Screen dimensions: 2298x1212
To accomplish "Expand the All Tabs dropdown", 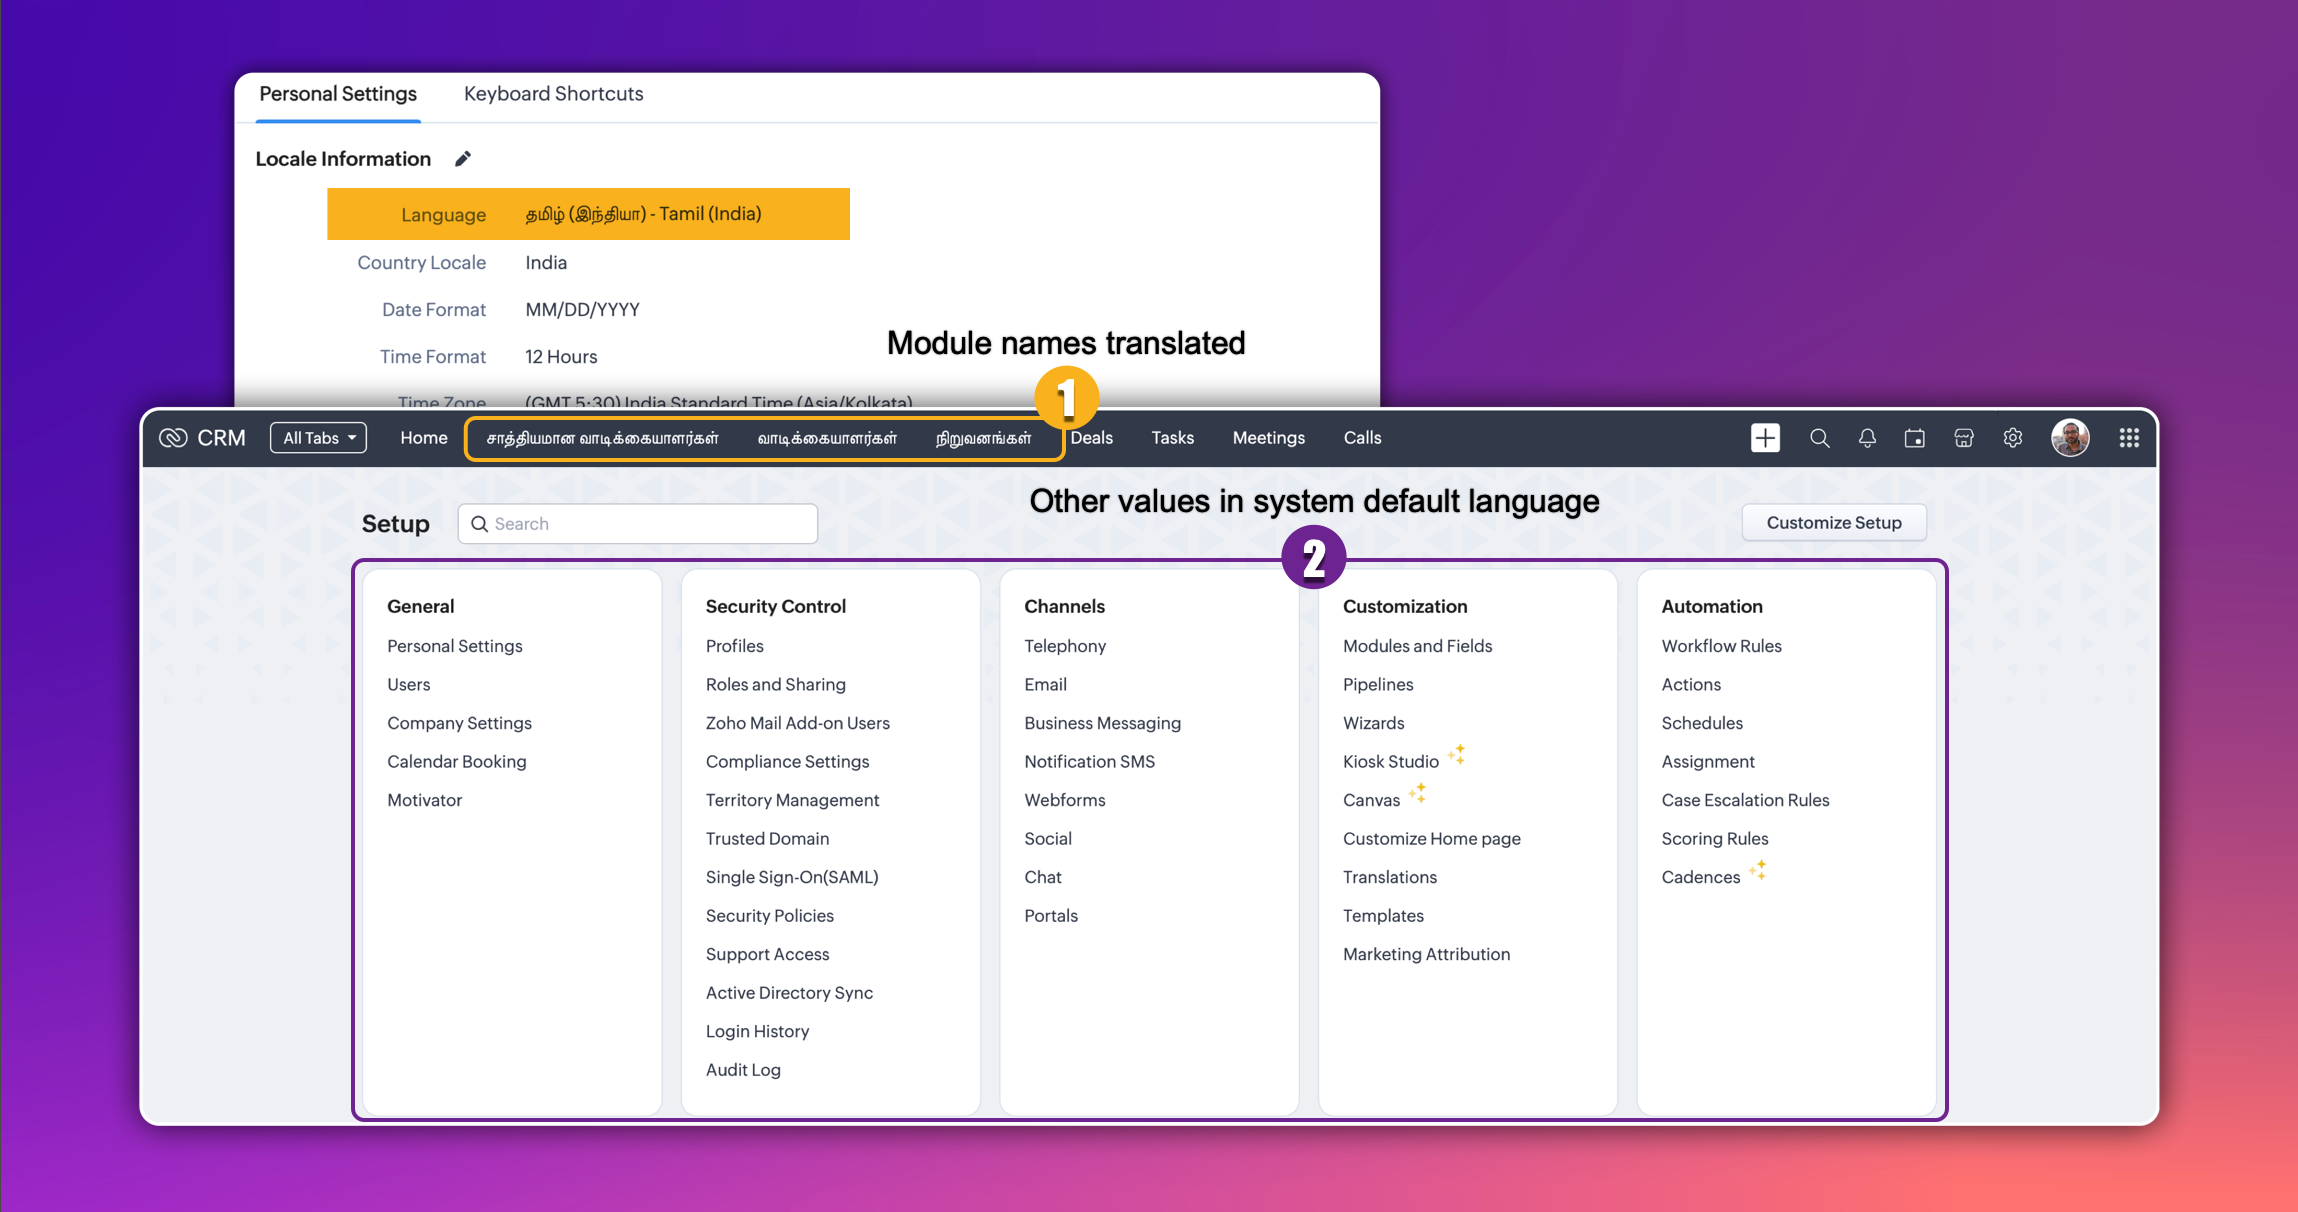I will 318,438.
